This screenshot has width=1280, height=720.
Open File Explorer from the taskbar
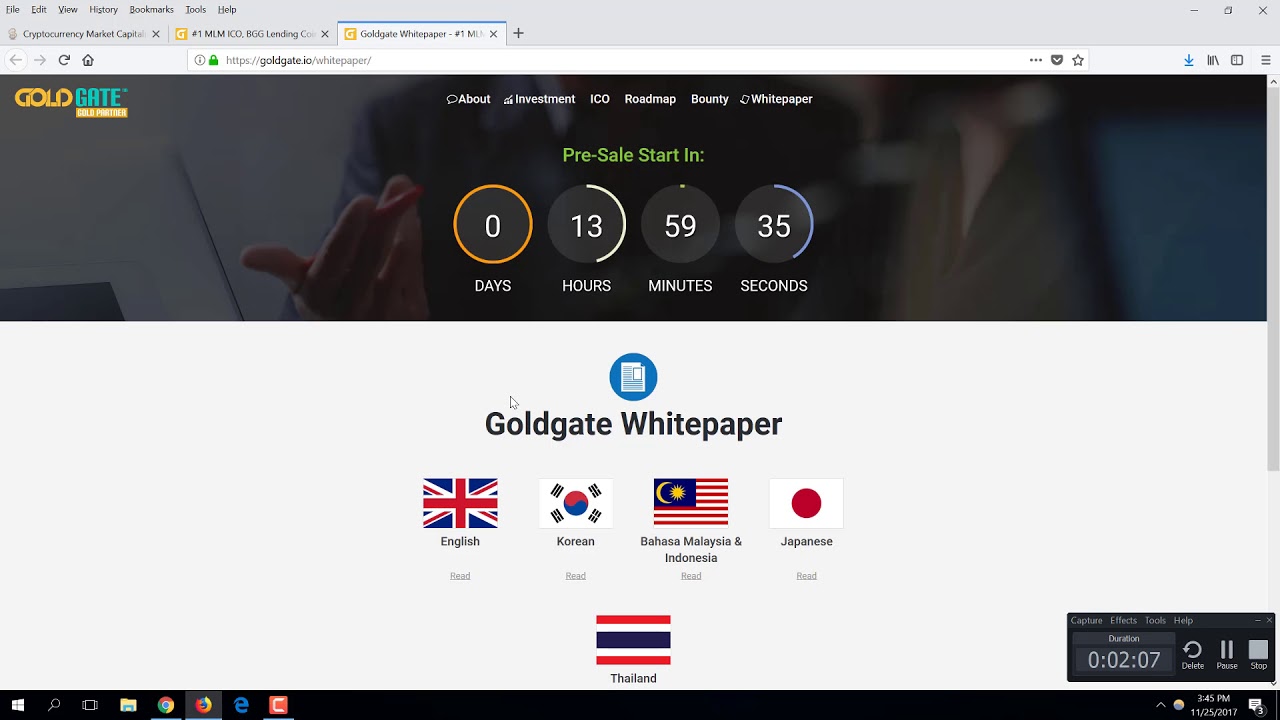(x=128, y=705)
